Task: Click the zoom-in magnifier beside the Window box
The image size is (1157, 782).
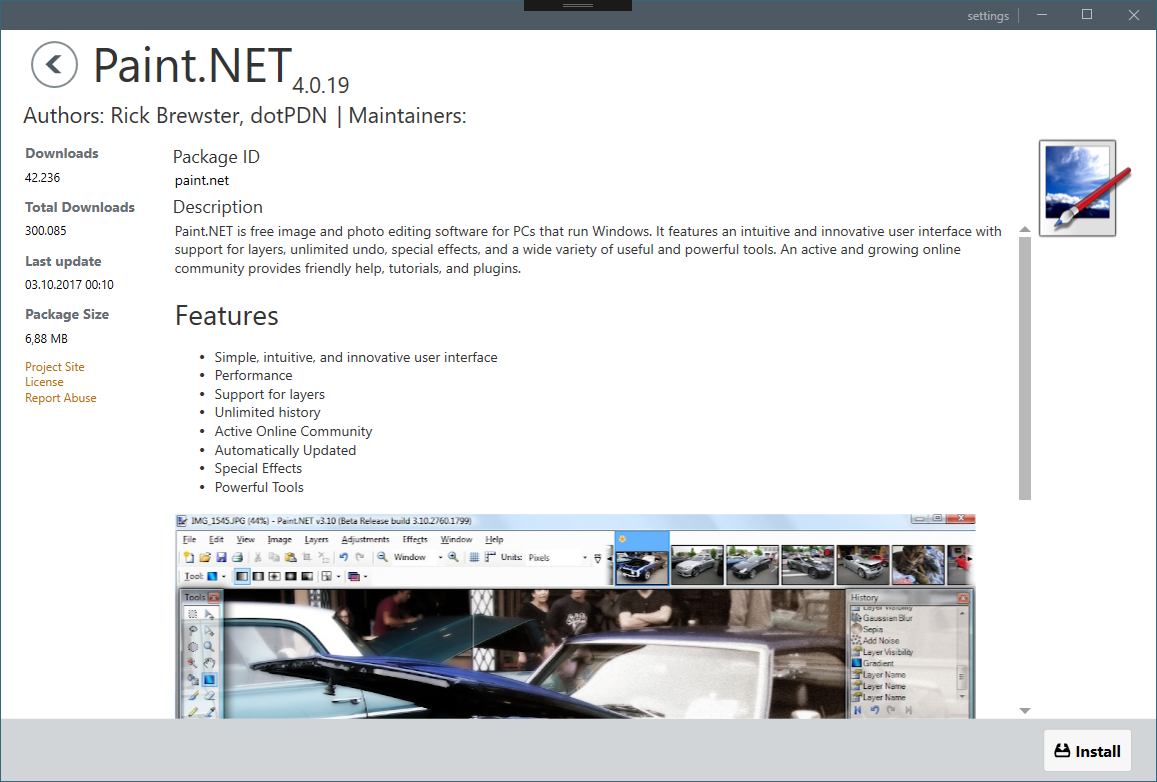Action: coord(454,558)
